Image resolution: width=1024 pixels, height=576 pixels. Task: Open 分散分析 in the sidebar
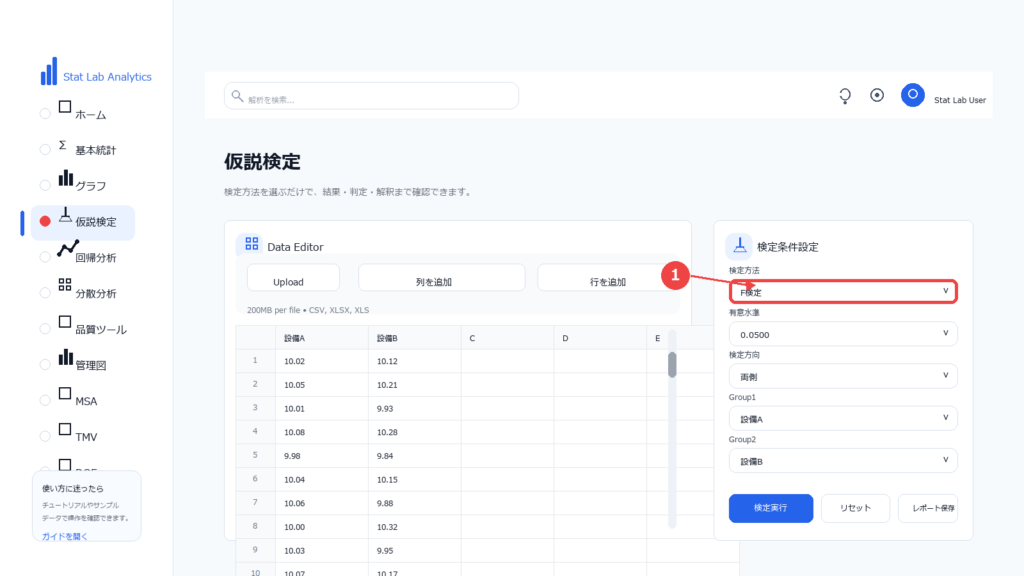pos(95,294)
